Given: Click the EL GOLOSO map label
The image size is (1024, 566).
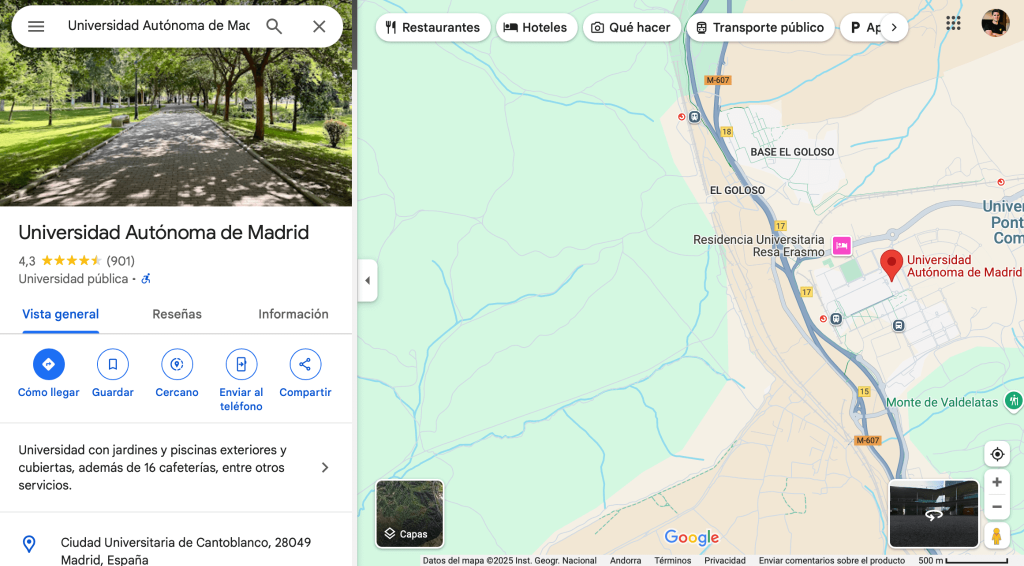Looking at the screenshot, I should pyautogui.click(x=737, y=191).
